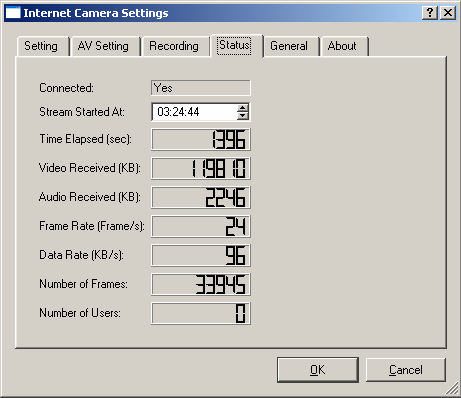
Task: Decrease Stream Started At time with down arrow
Action: point(243,116)
